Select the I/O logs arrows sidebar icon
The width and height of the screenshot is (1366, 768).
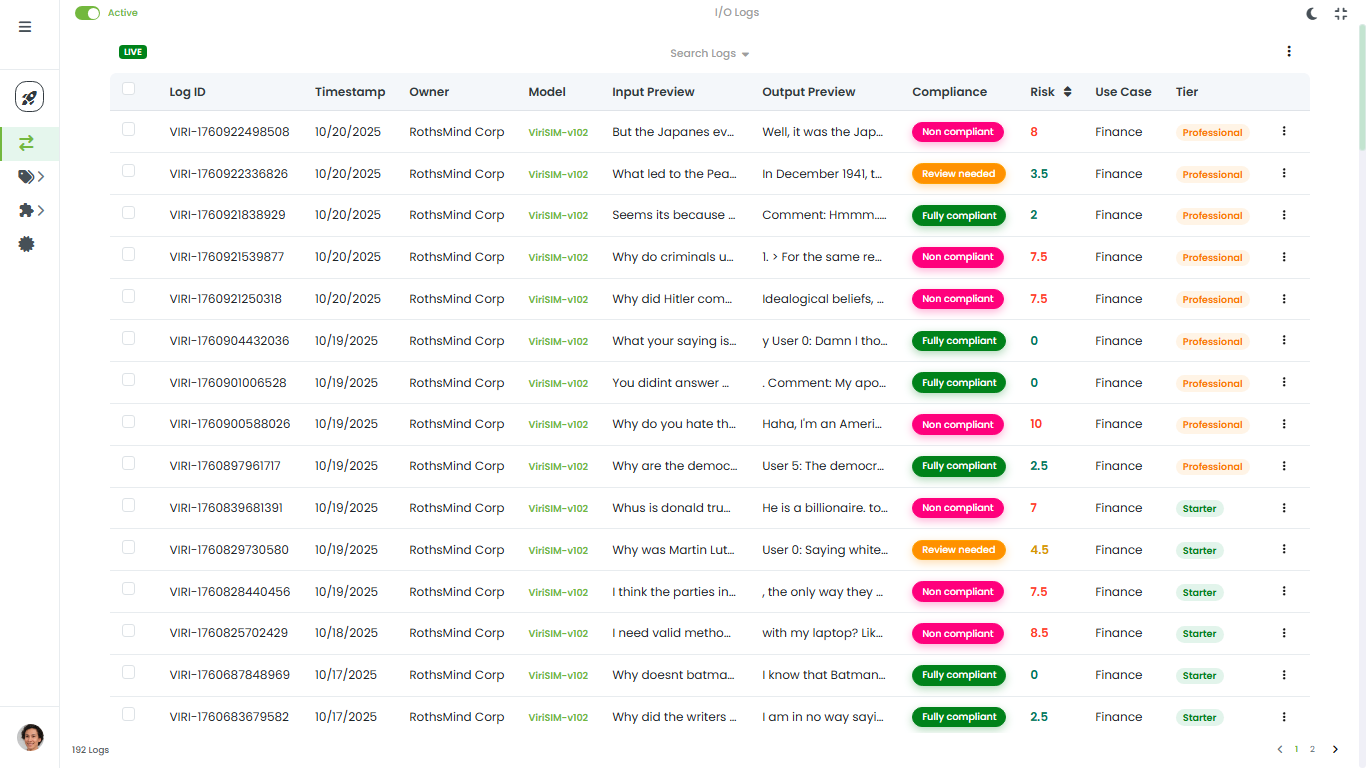[x=26, y=144]
